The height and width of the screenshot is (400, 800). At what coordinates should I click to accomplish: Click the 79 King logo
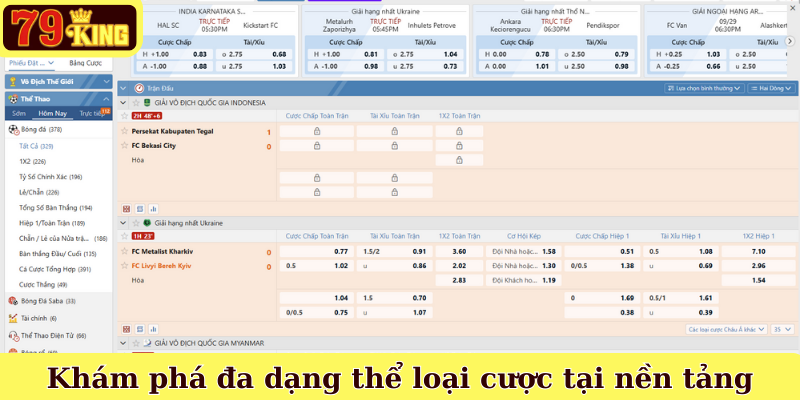click(x=71, y=30)
